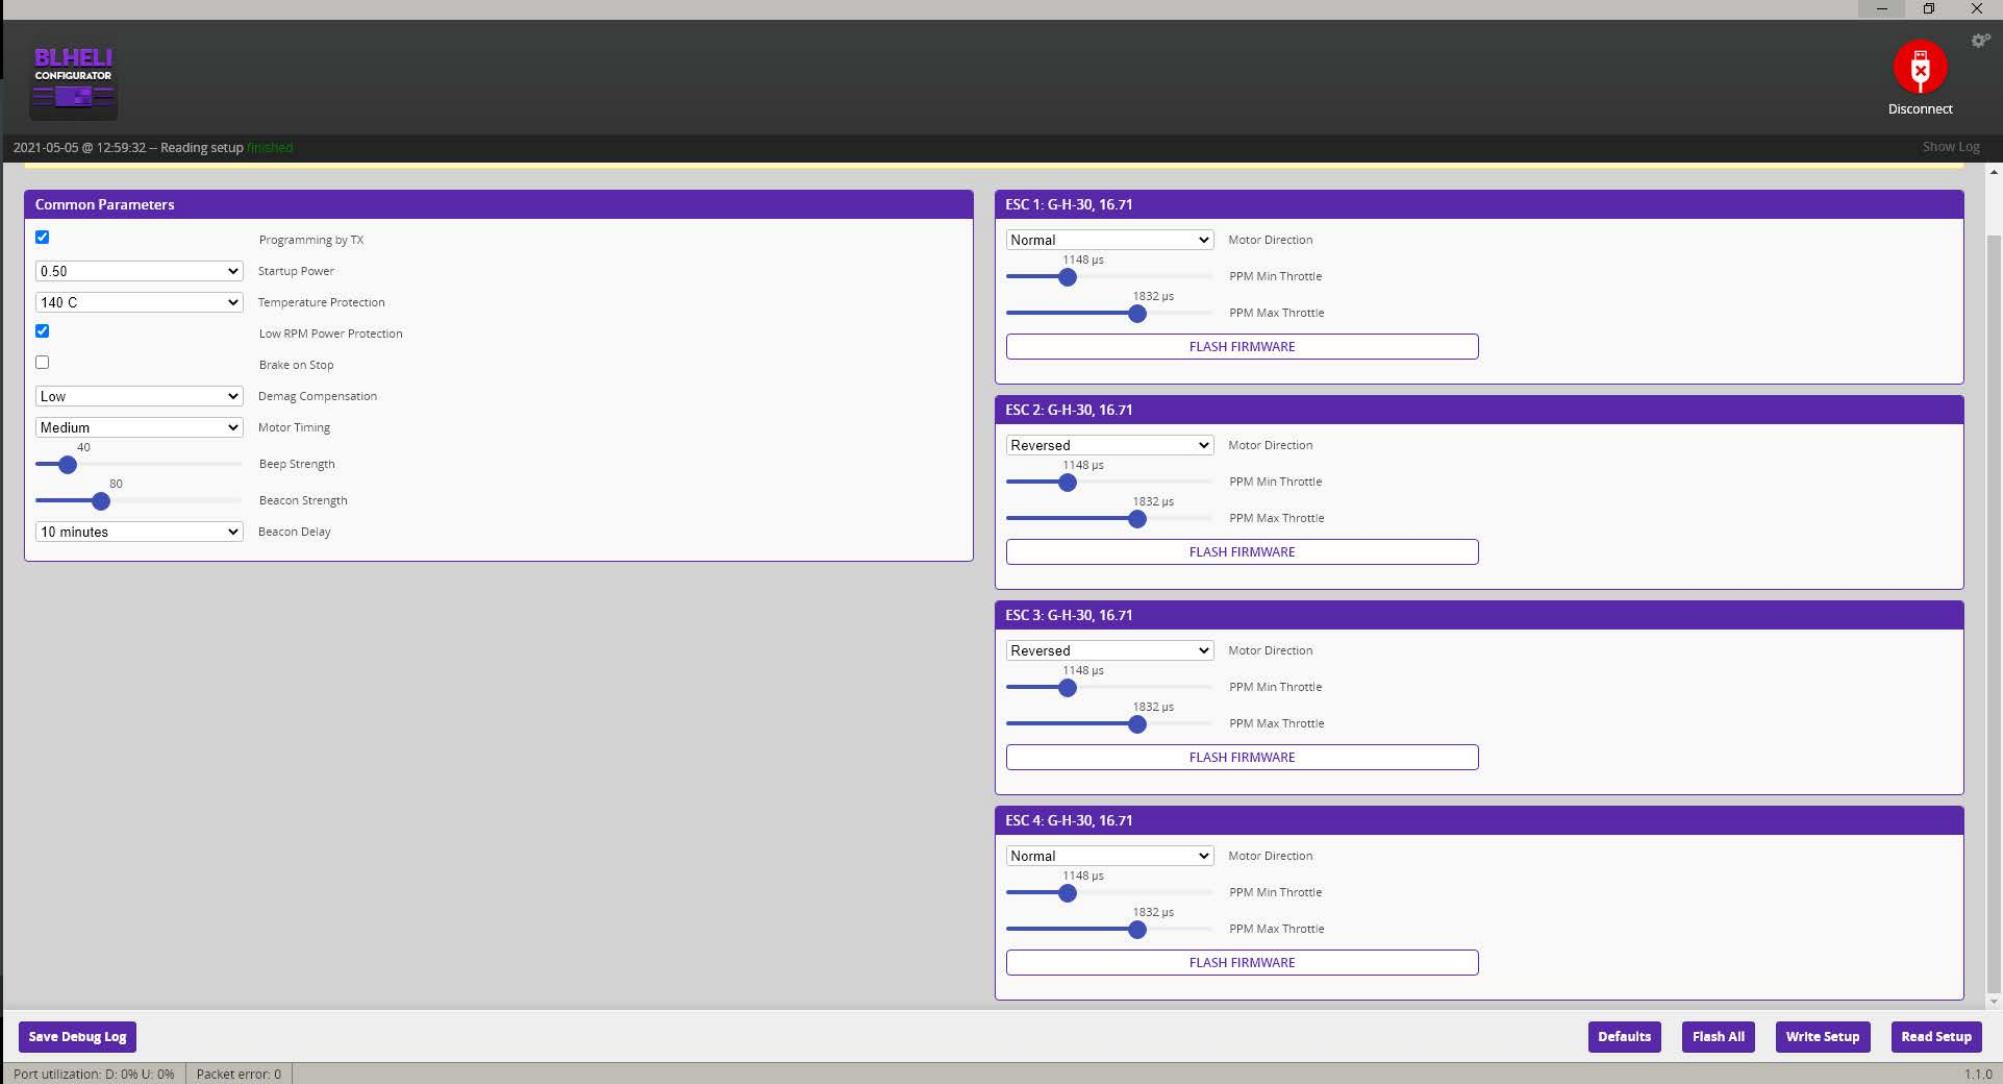Open Beacon Delay dropdown showing 10 minutes
This screenshot has width=2003, height=1084.
[x=139, y=532]
